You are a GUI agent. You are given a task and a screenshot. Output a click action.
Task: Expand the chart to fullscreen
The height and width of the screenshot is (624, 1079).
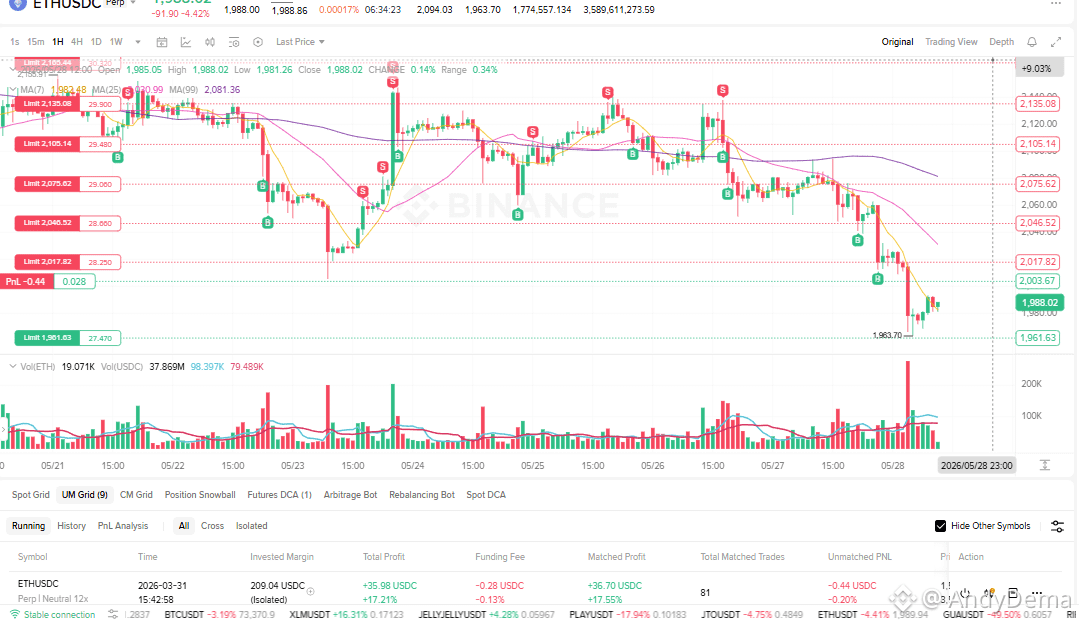tap(1056, 42)
